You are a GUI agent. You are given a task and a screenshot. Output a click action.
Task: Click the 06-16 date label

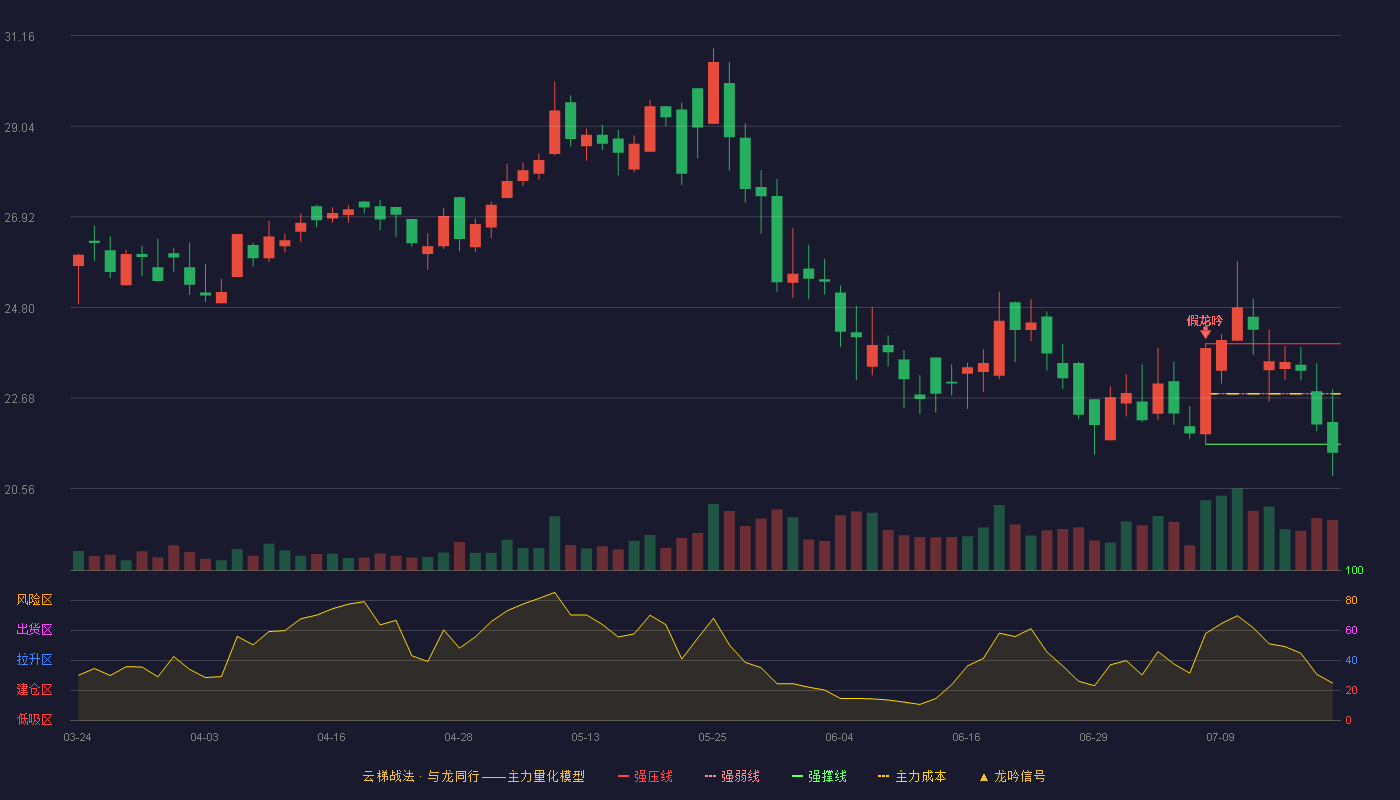[966, 737]
